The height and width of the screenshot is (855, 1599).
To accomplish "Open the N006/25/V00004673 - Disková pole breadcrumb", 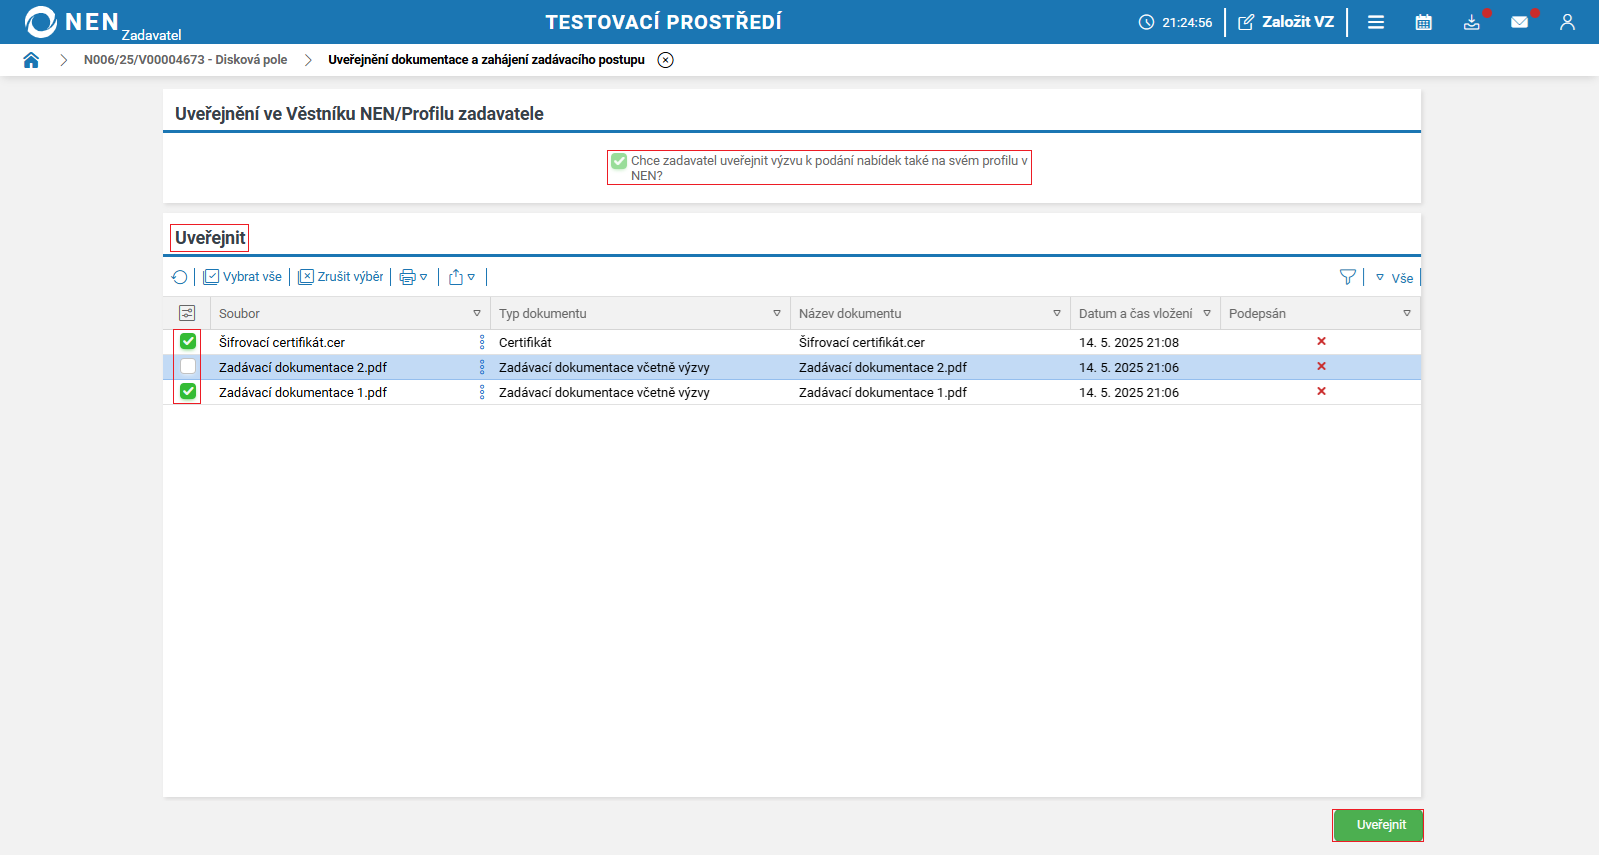I will [x=185, y=60].
